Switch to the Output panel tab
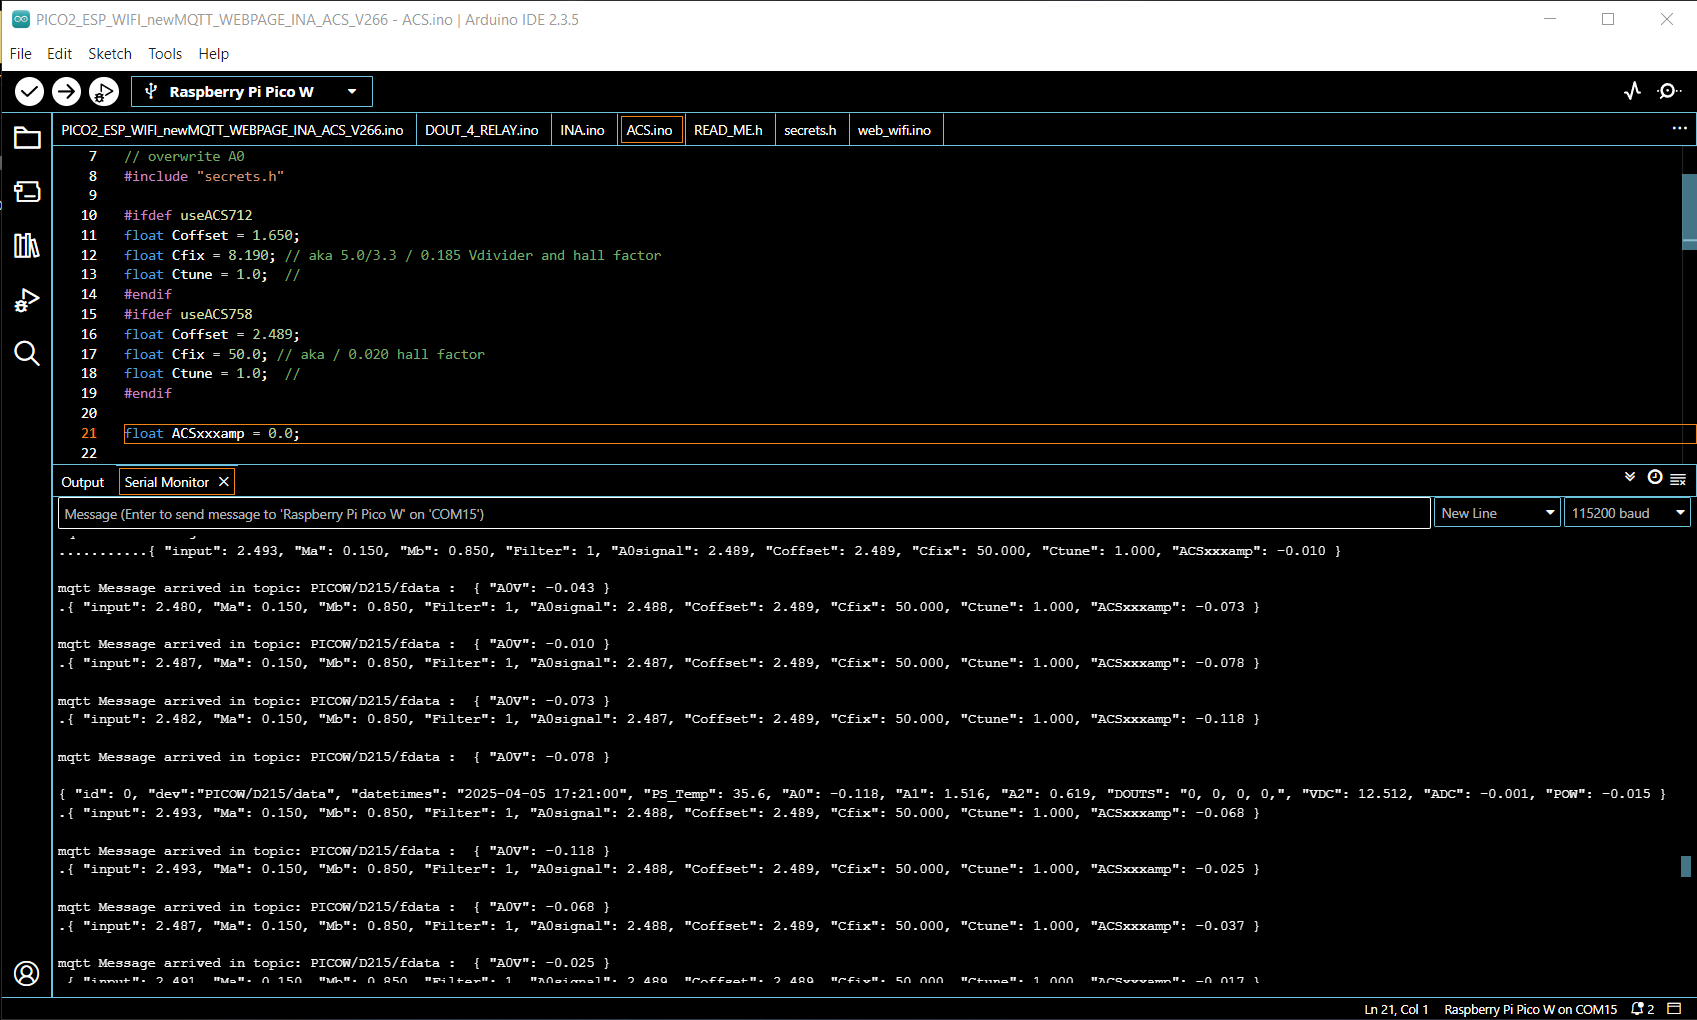The image size is (1697, 1020). tap(83, 482)
